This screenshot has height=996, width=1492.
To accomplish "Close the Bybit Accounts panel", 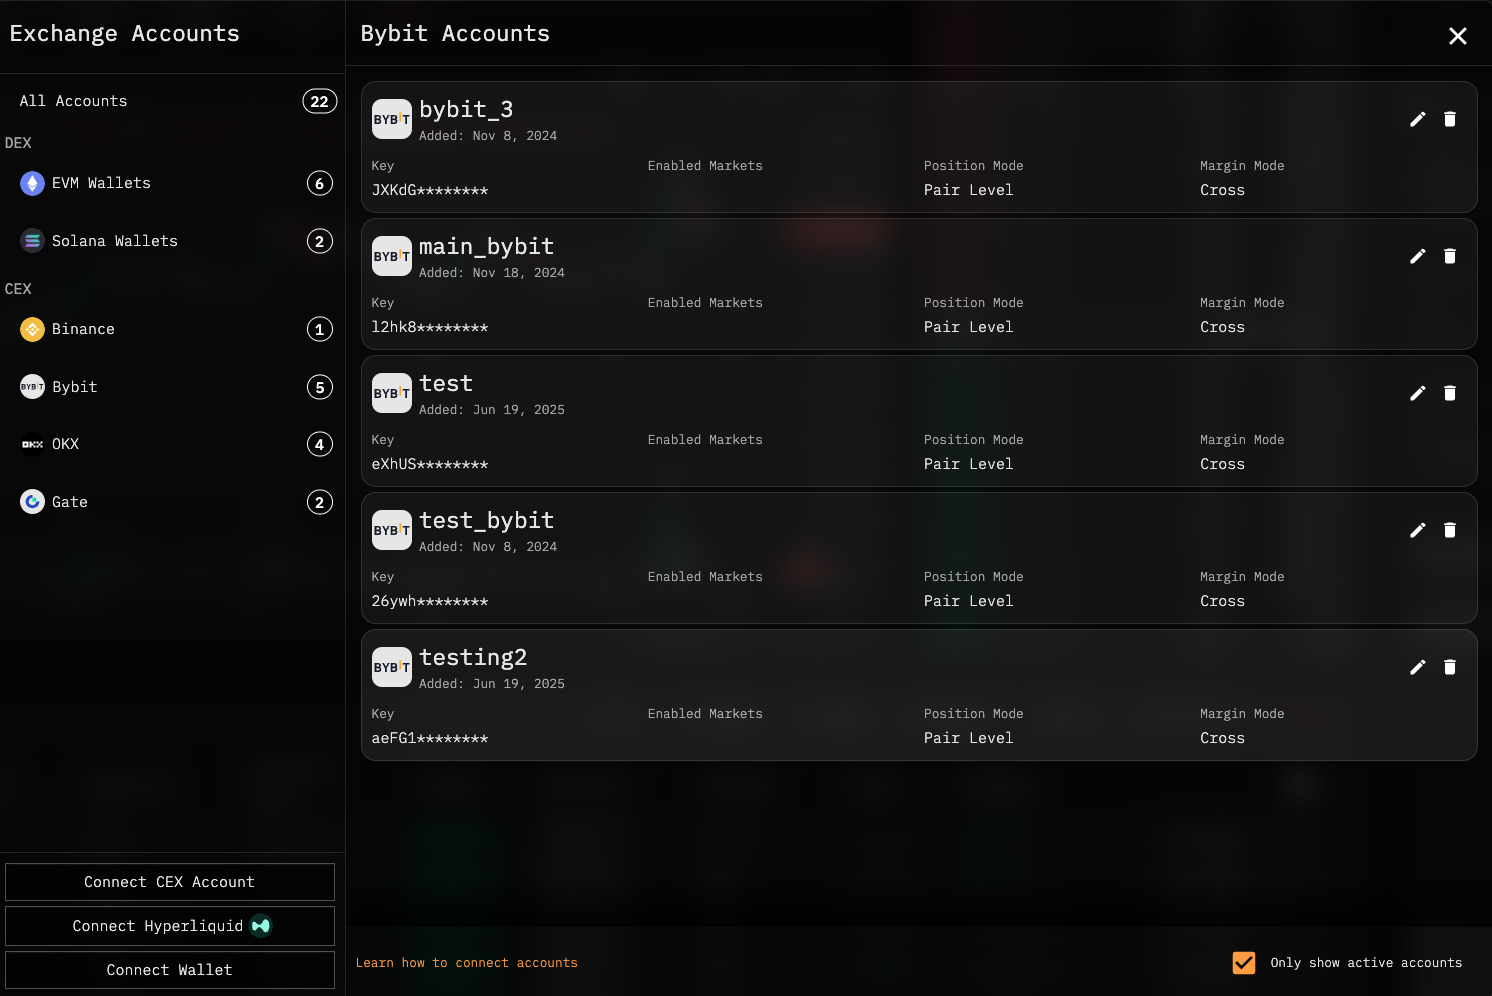I will point(1457,36).
